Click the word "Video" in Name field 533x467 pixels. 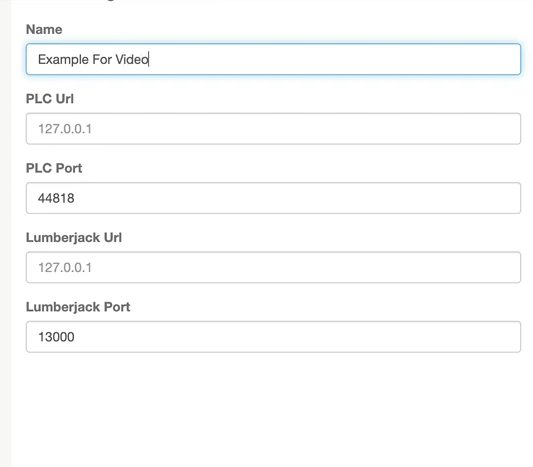(132, 59)
